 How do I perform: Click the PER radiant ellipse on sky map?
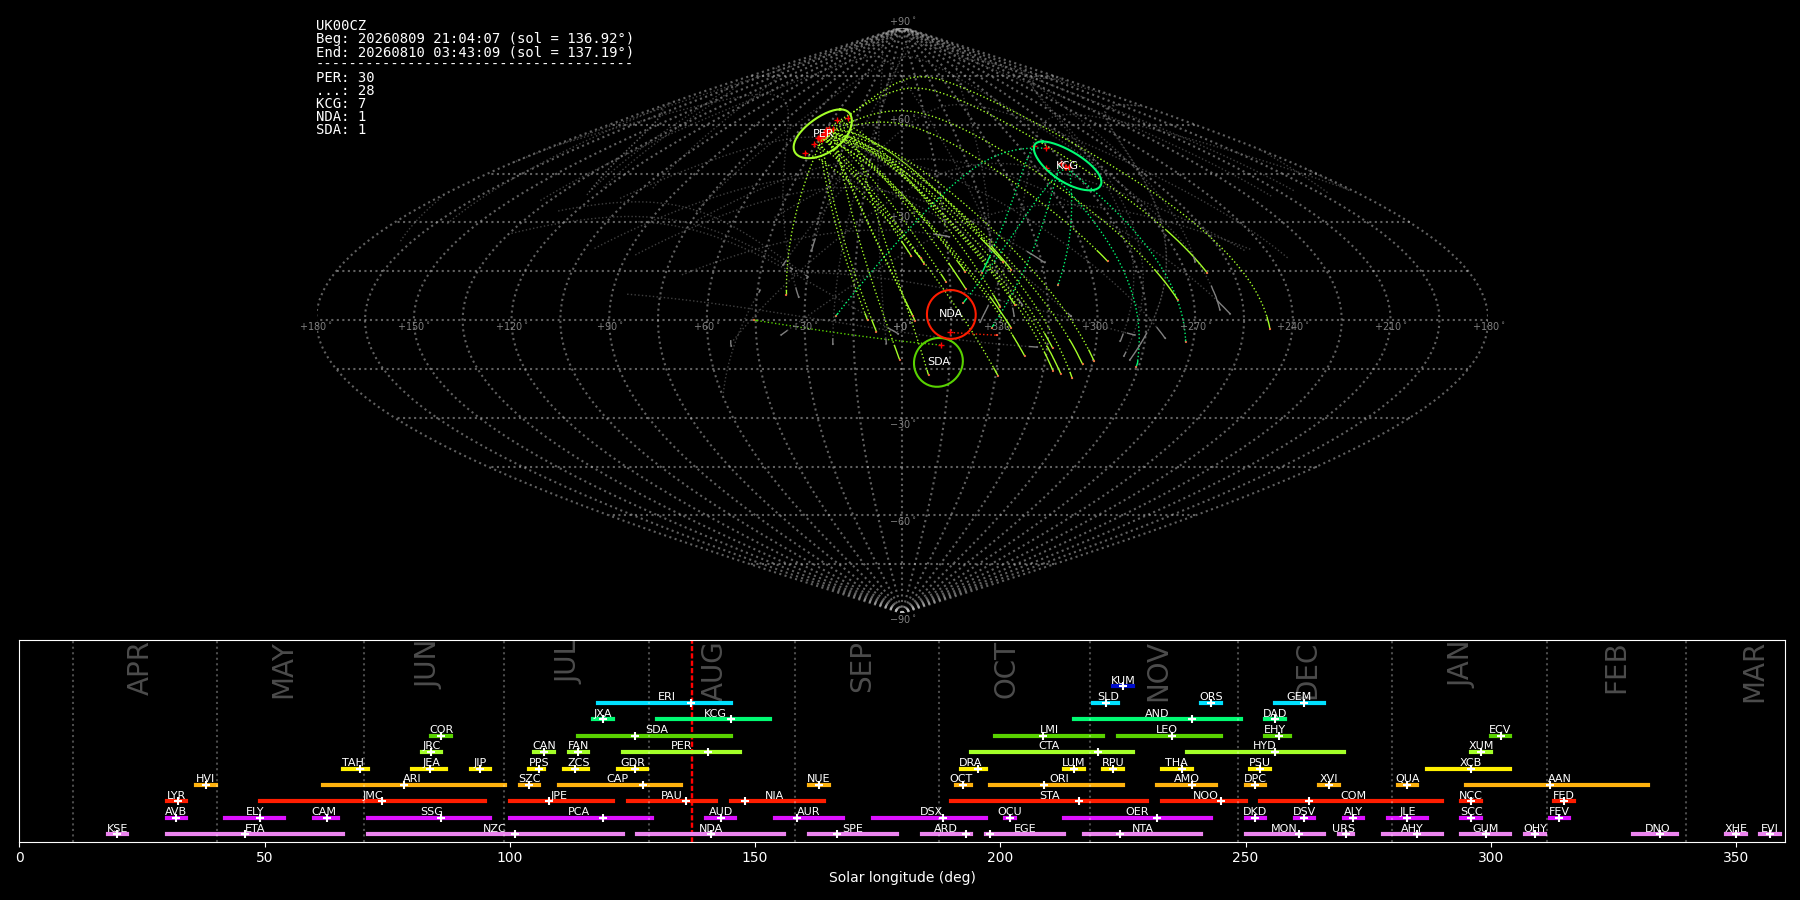tap(823, 134)
